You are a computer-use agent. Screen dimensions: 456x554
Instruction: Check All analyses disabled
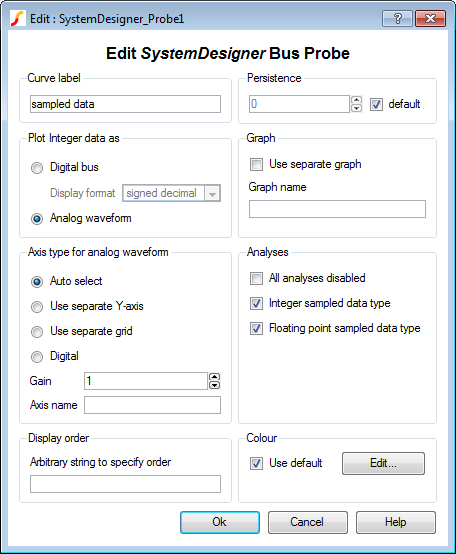(x=256, y=278)
